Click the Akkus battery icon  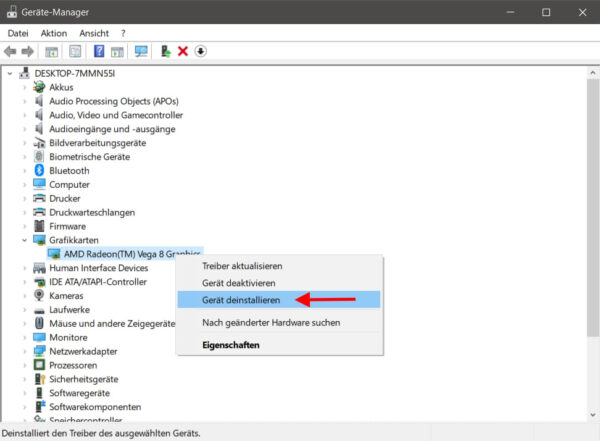[39, 87]
